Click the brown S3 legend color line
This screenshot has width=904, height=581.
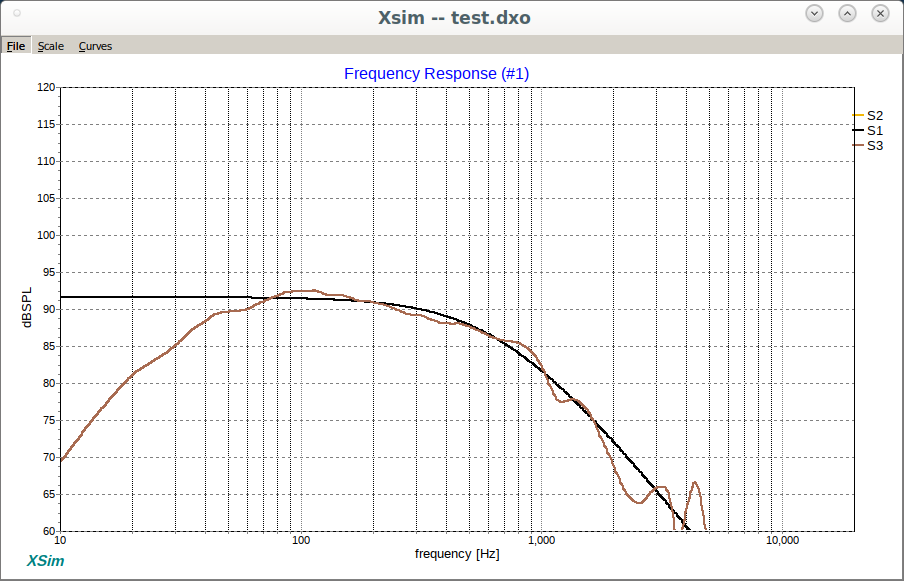pyautogui.click(x=858, y=145)
